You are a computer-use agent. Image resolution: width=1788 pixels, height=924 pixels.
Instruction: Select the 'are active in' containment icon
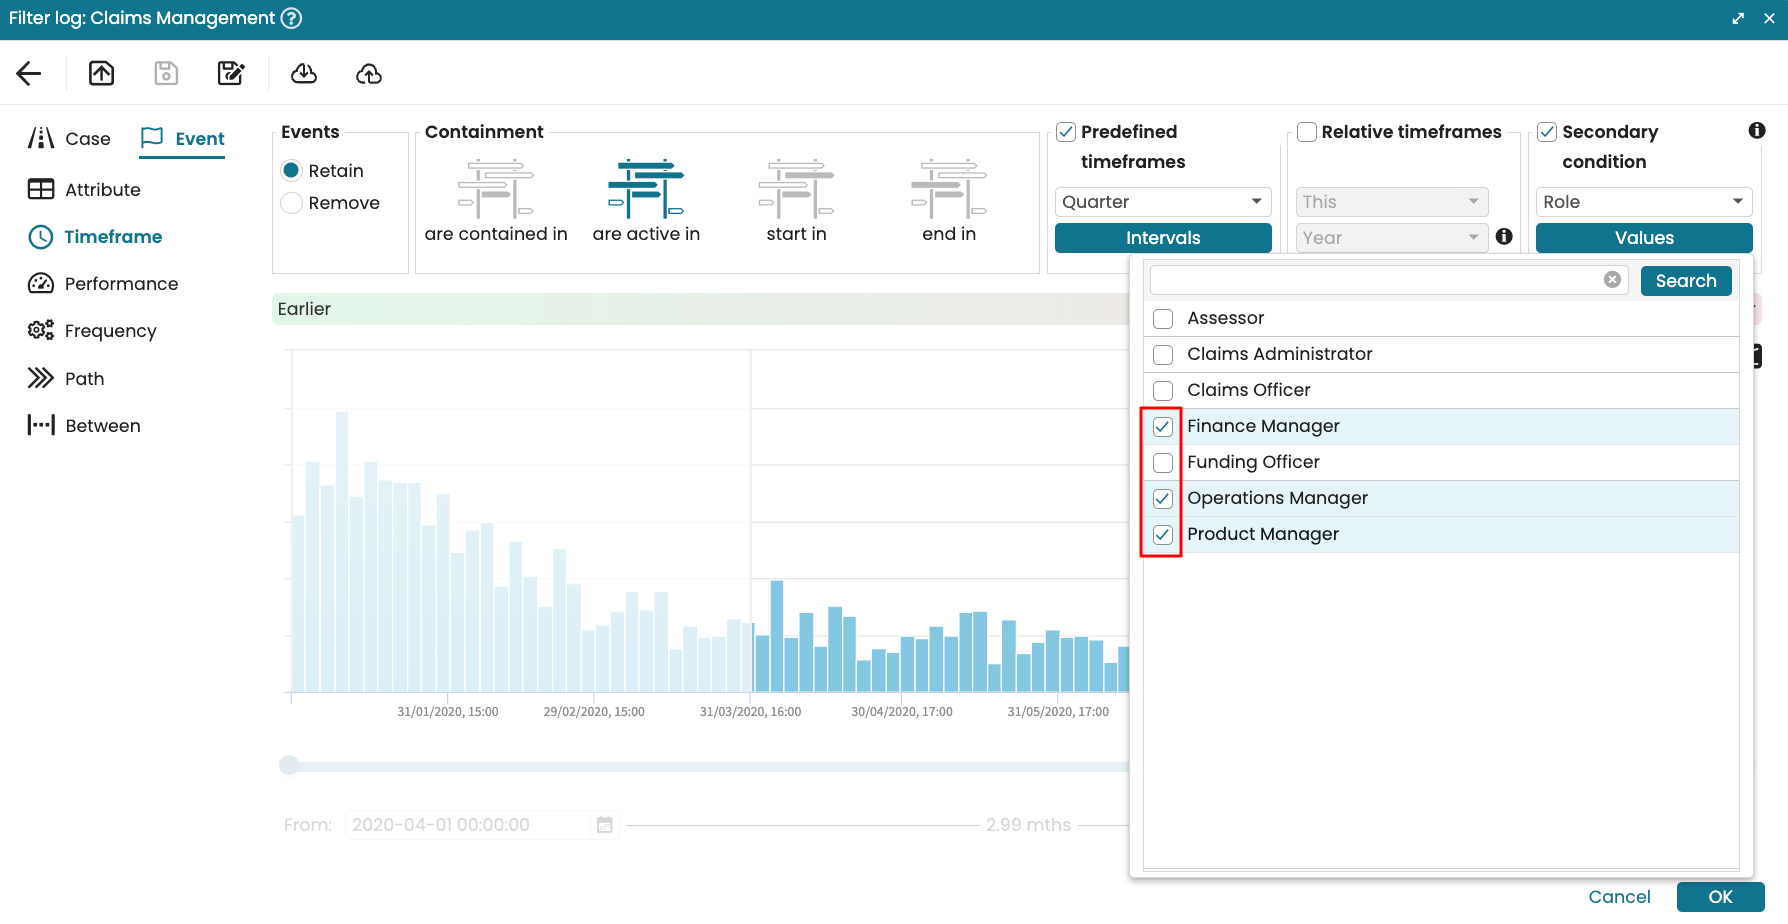[646, 189]
